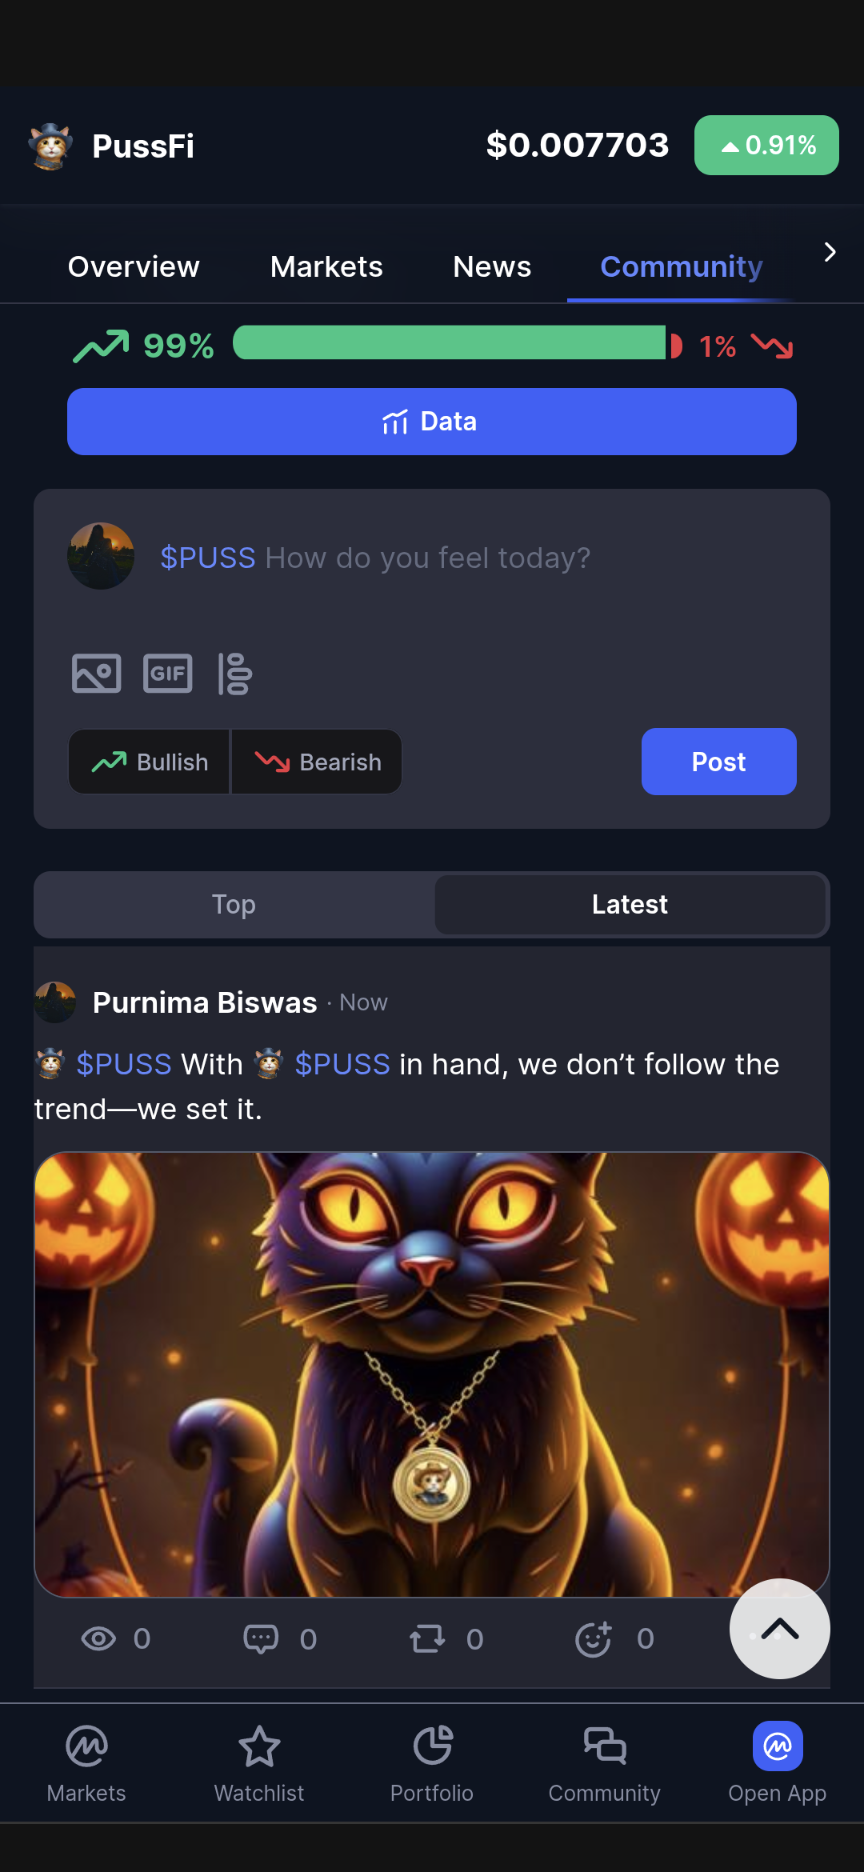Tap the bullish/bearish sentiment bar
Viewport: 864px width, 1872px height.
click(457, 343)
